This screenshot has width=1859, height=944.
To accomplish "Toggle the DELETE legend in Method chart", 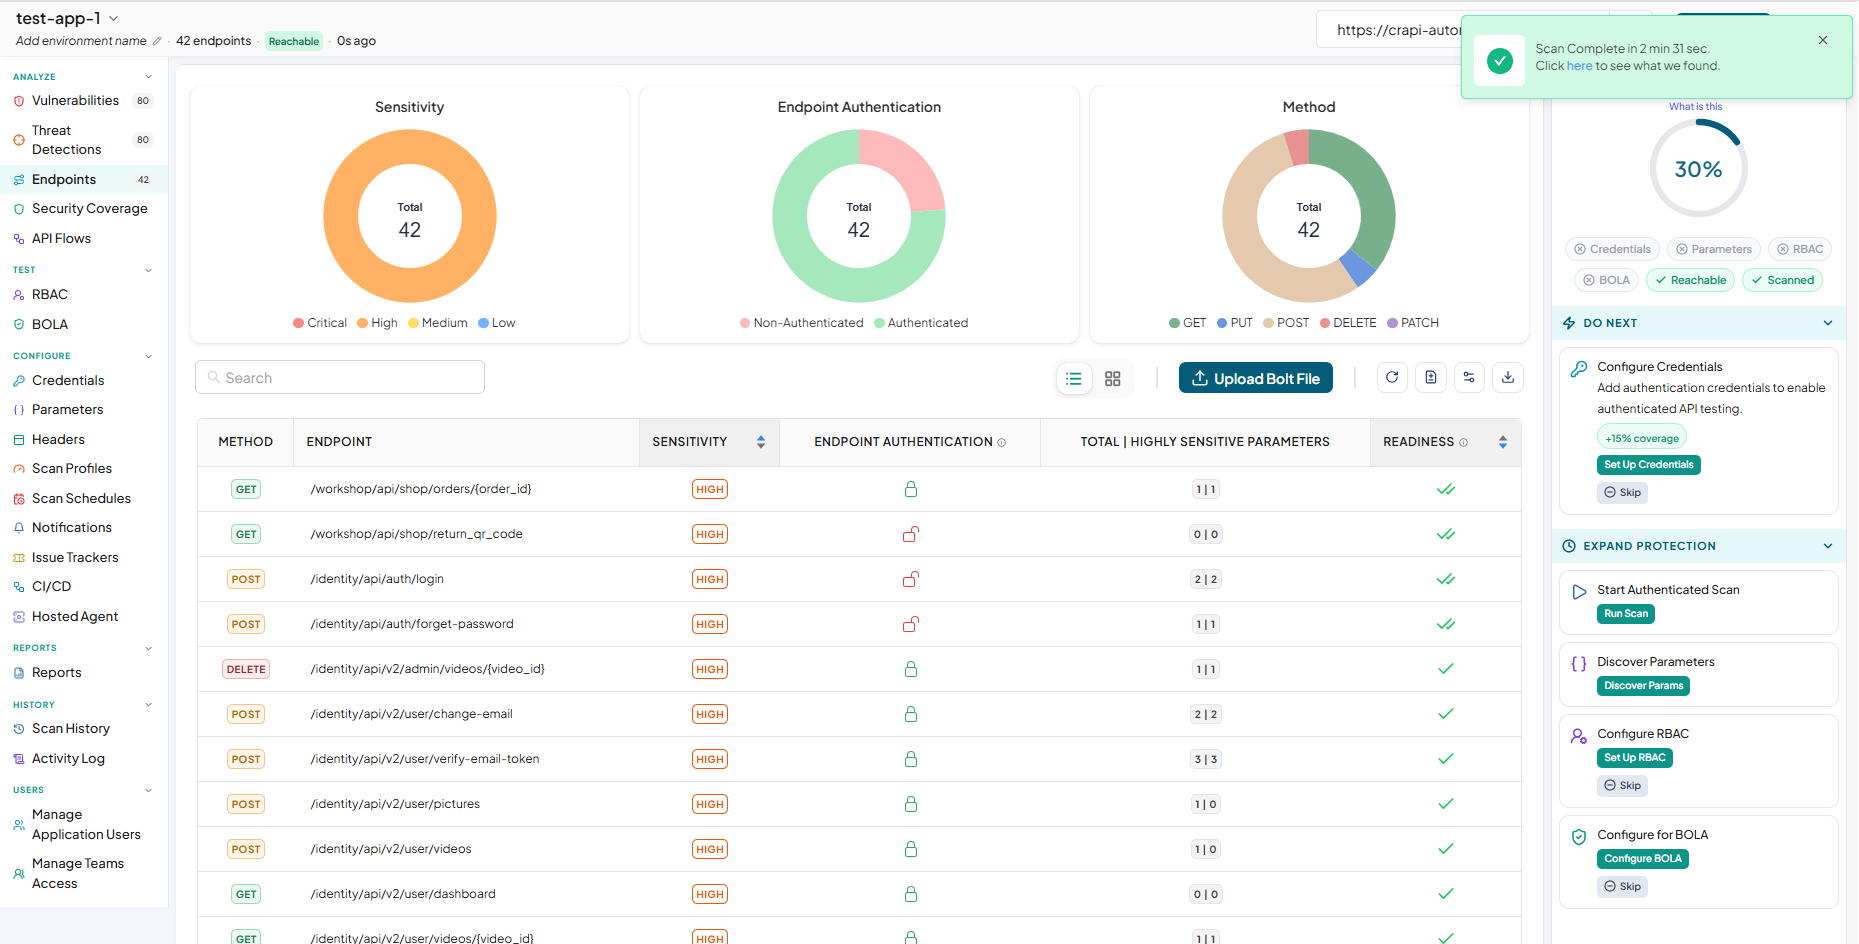I will click(x=1348, y=323).
